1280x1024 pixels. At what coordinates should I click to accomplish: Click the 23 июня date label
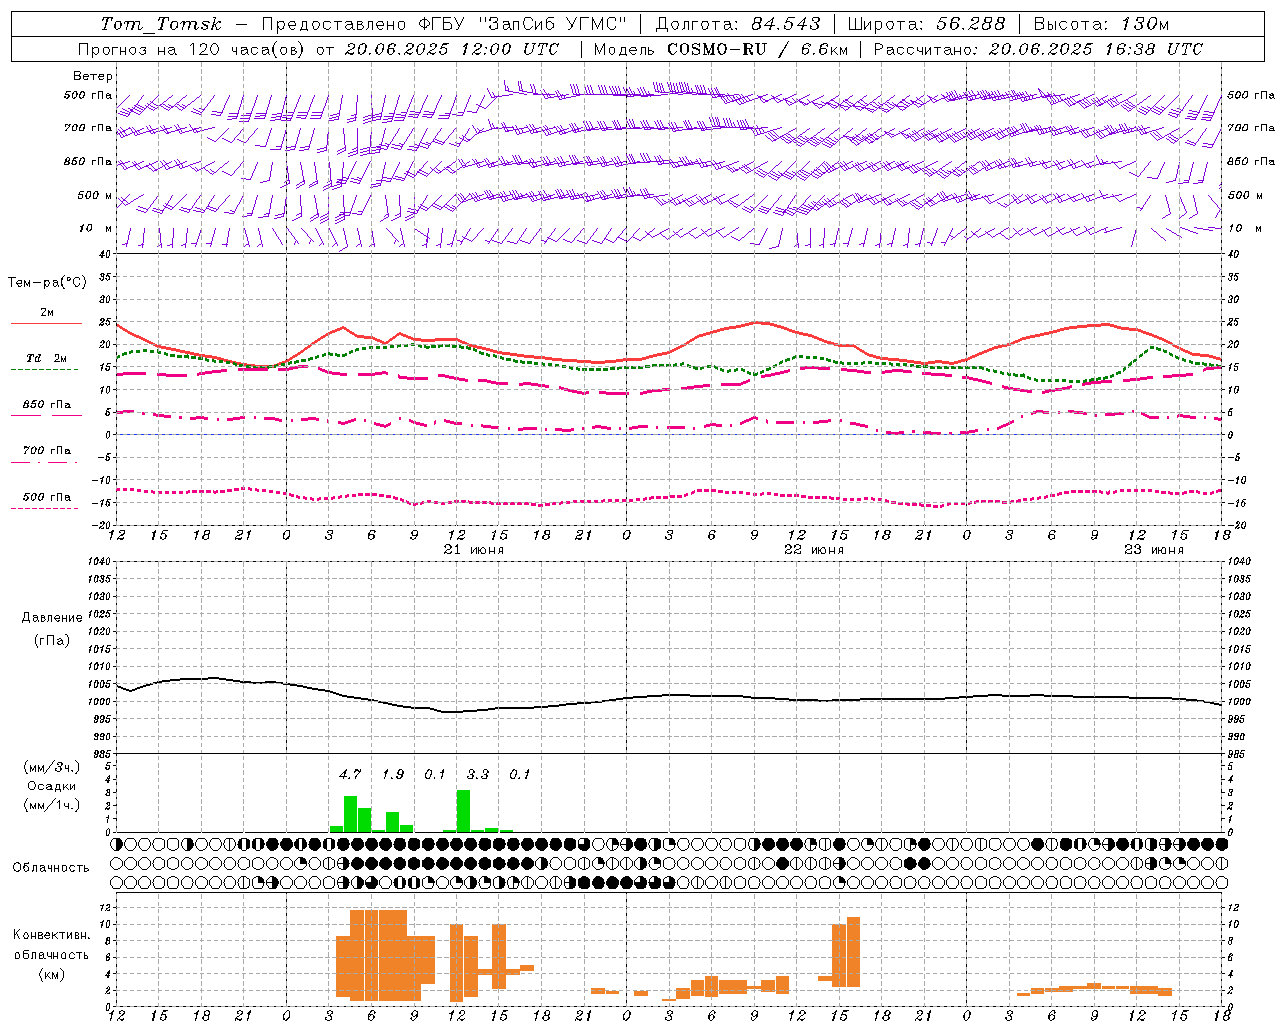(x=1153, y=550)
